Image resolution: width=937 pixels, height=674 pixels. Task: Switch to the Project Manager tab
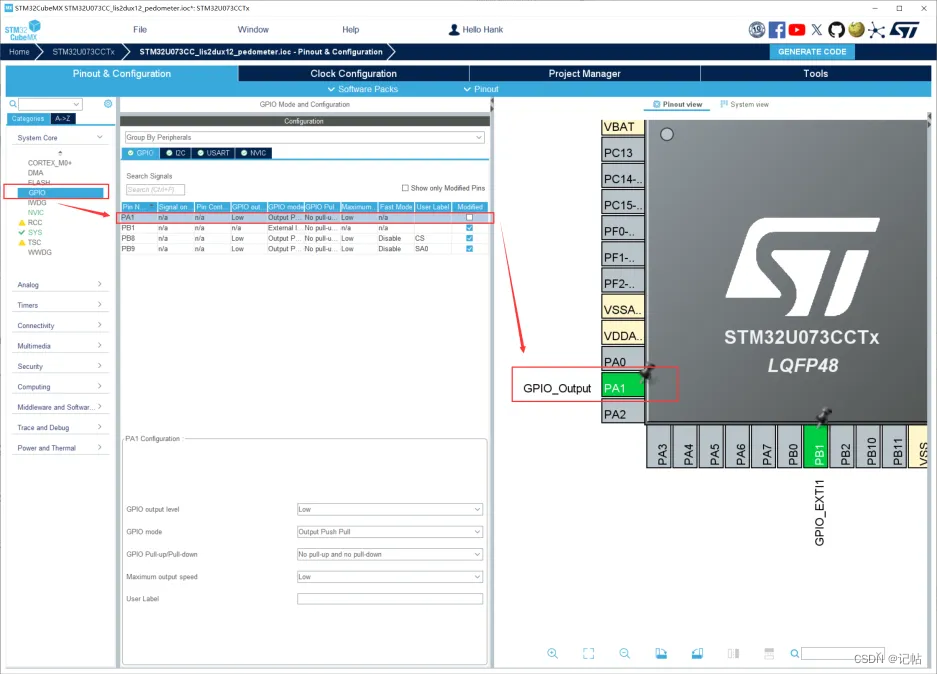(584, 73)
